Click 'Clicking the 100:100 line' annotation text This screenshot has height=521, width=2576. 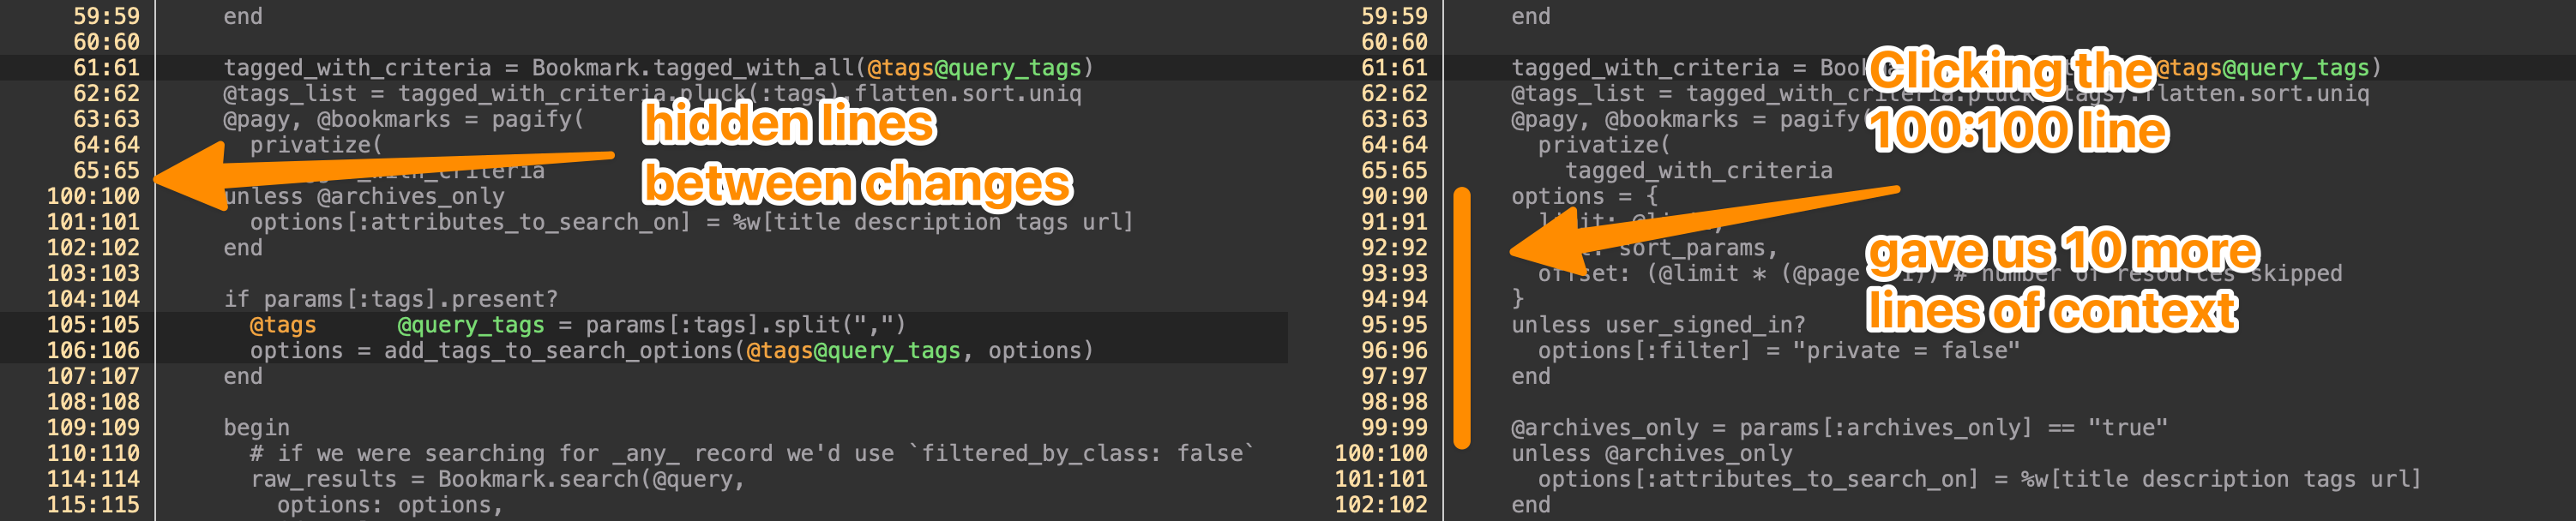pyautogui.click(x=2015, y=100)
